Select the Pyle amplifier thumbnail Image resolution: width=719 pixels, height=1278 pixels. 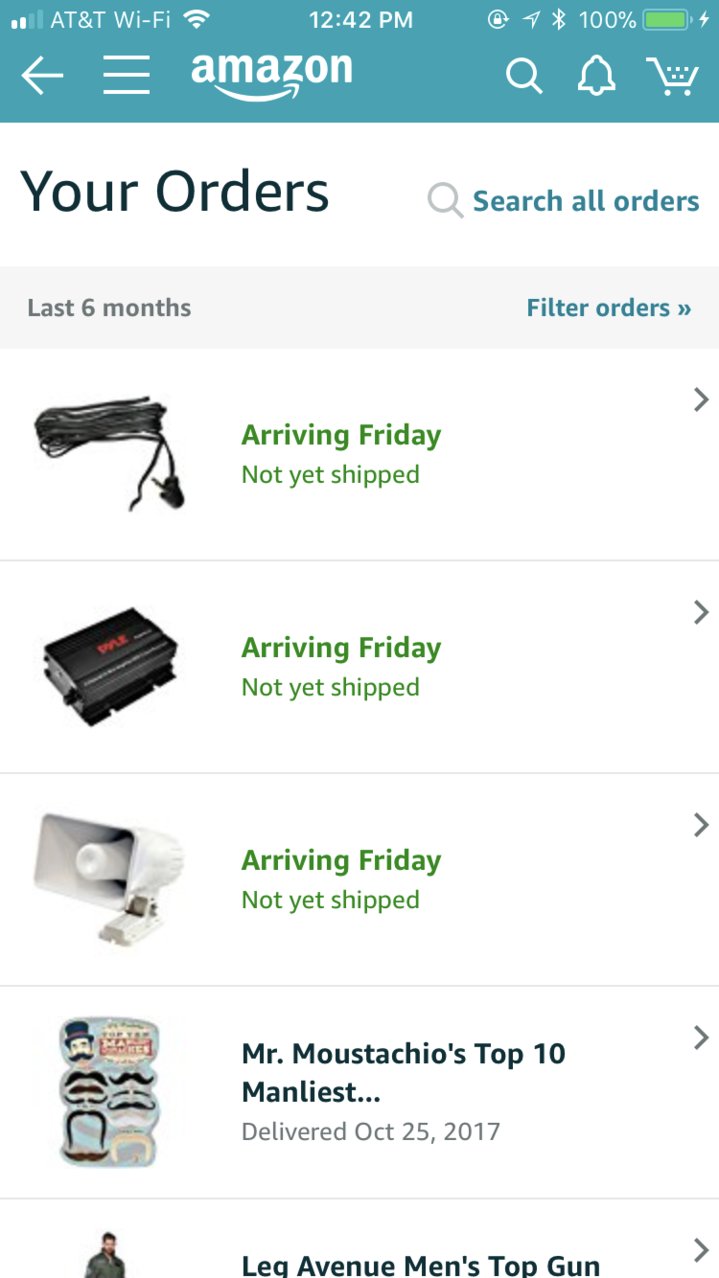[110, 667]
